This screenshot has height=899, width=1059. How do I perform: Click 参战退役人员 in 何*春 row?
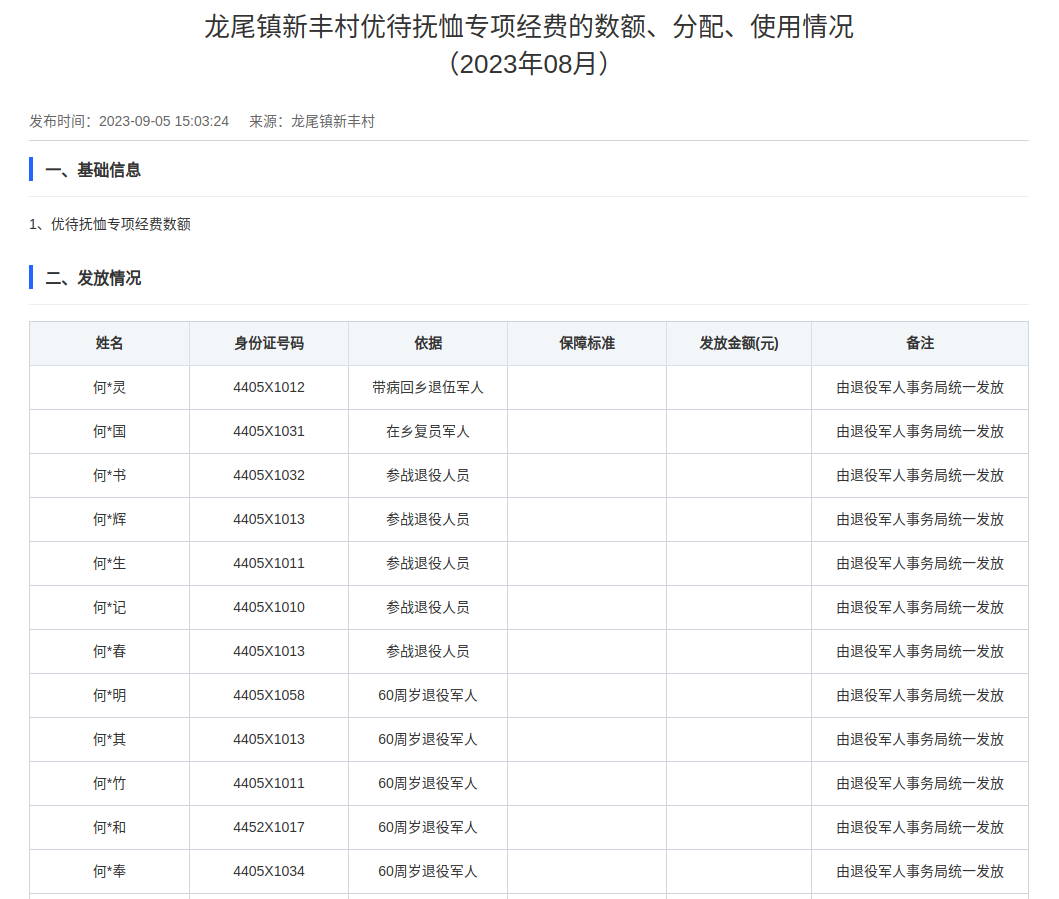pos(428,652)
